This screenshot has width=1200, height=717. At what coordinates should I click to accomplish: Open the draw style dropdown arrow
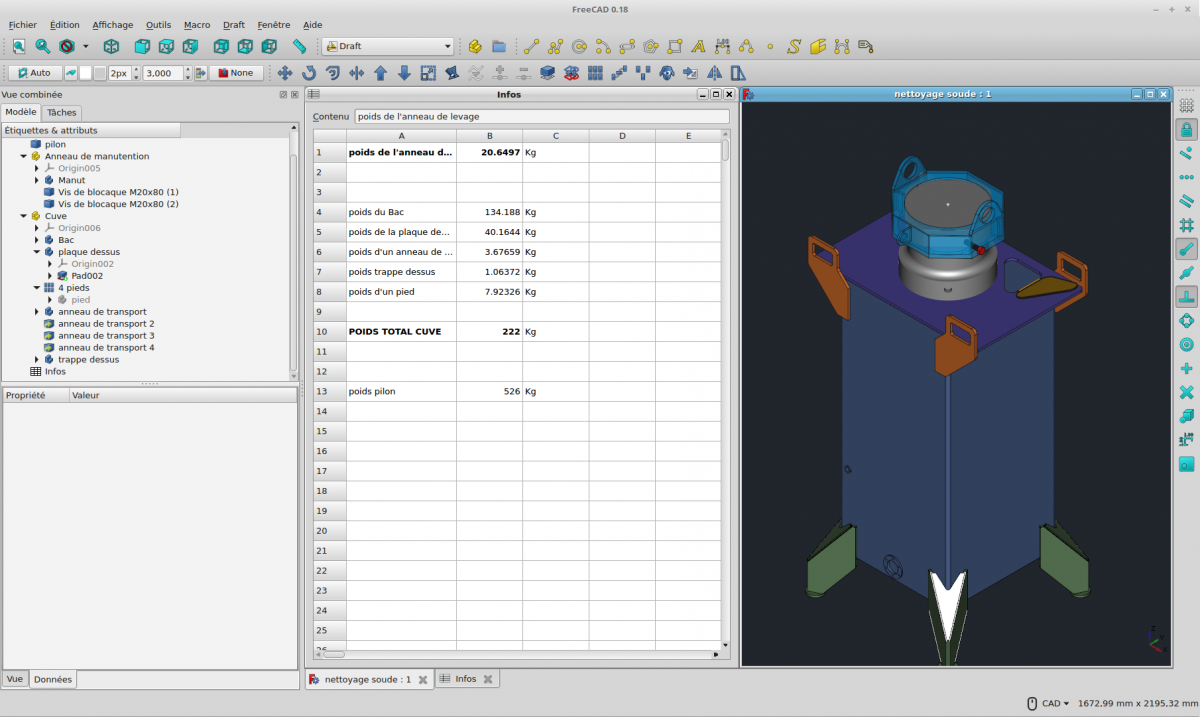coord(85,46)
